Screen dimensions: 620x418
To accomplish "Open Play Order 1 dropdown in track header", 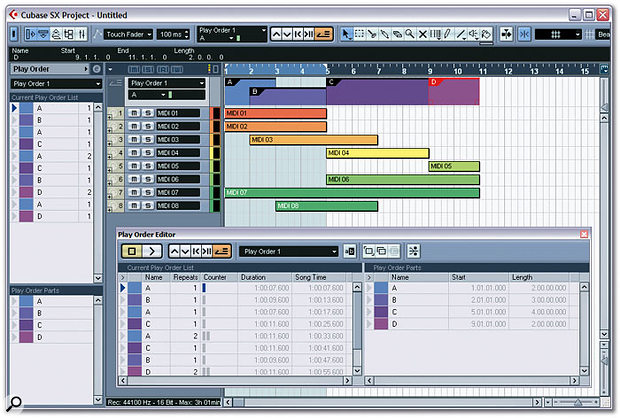I will [x=166, y=83].
